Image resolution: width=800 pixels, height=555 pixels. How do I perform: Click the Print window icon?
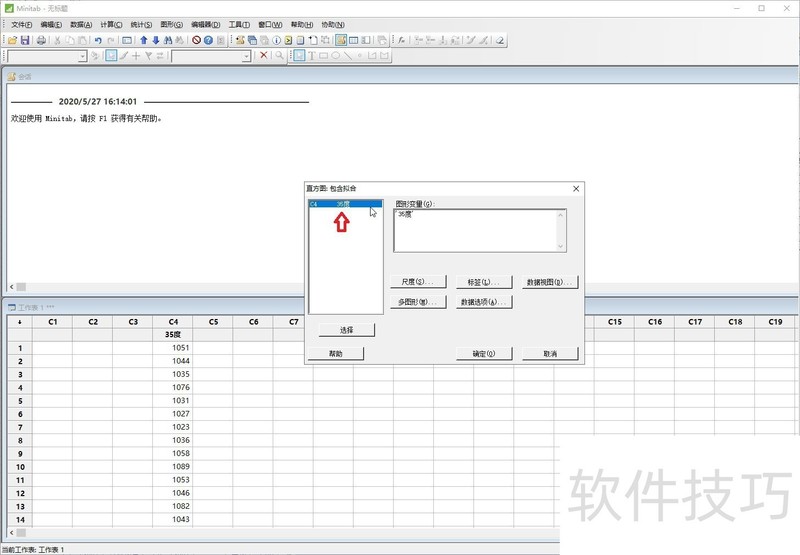(x=41, y=40)
